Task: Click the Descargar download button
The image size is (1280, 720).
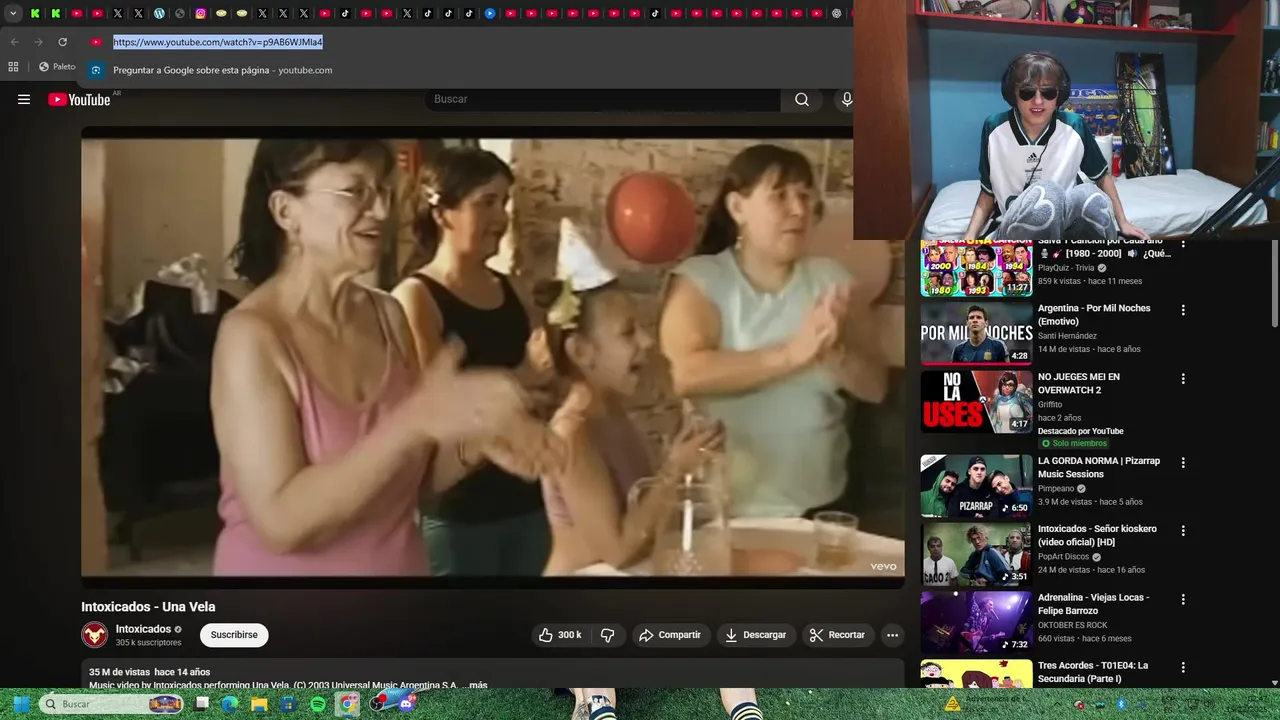Action: click(x=756, y=635)
